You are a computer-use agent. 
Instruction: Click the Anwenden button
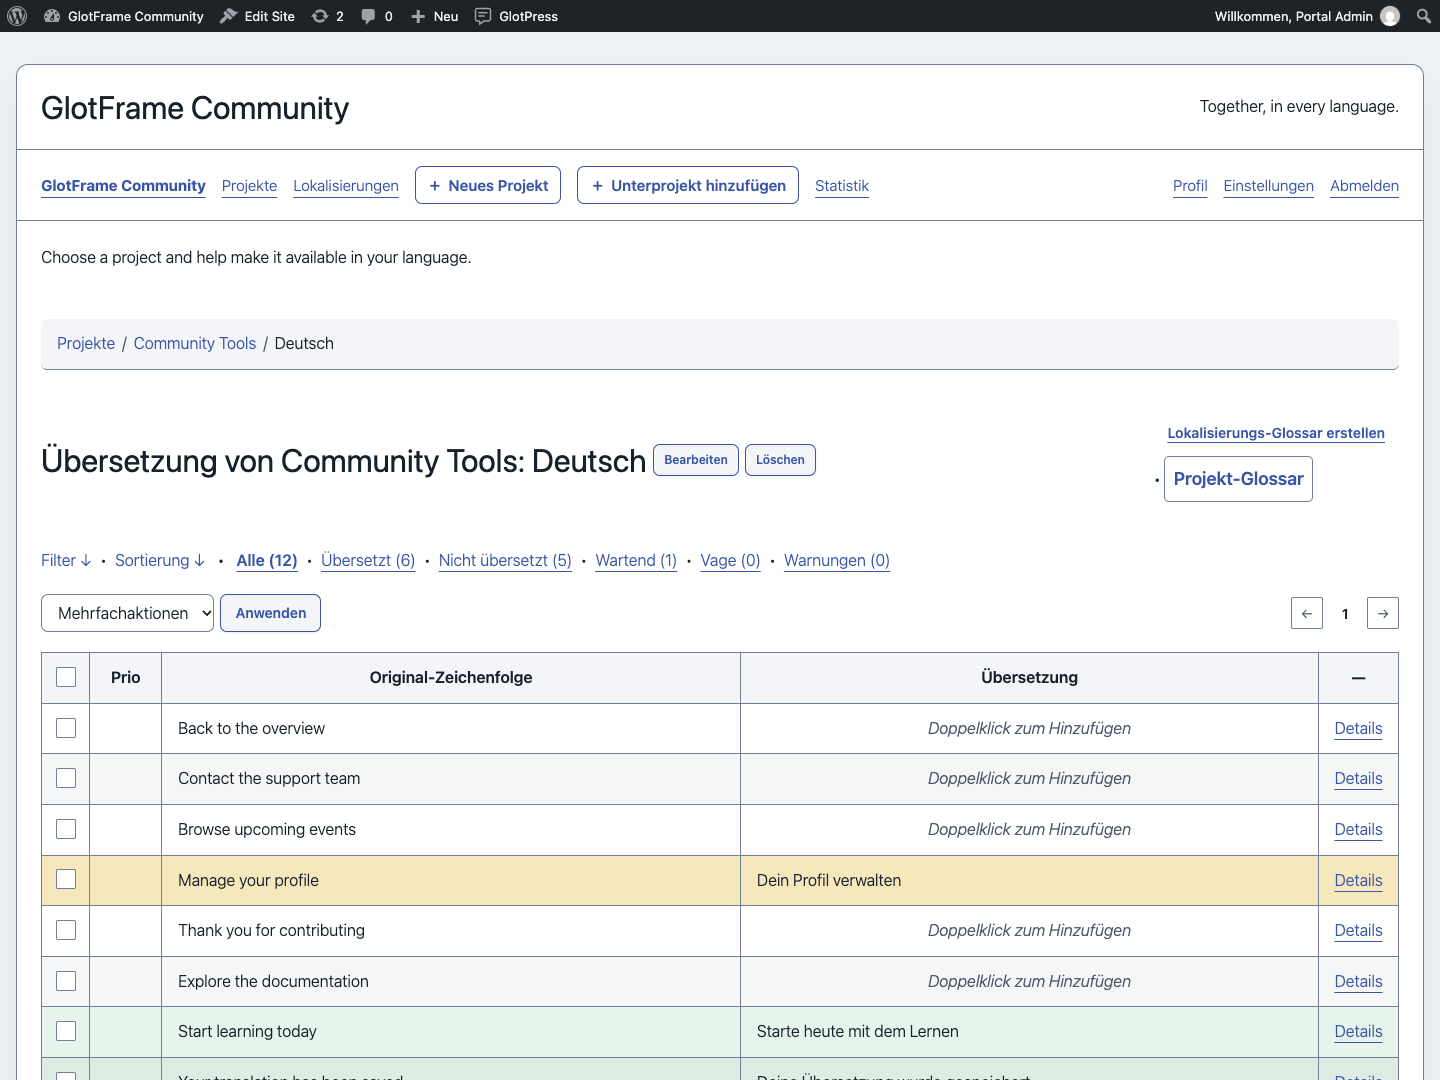click(271, 613)
